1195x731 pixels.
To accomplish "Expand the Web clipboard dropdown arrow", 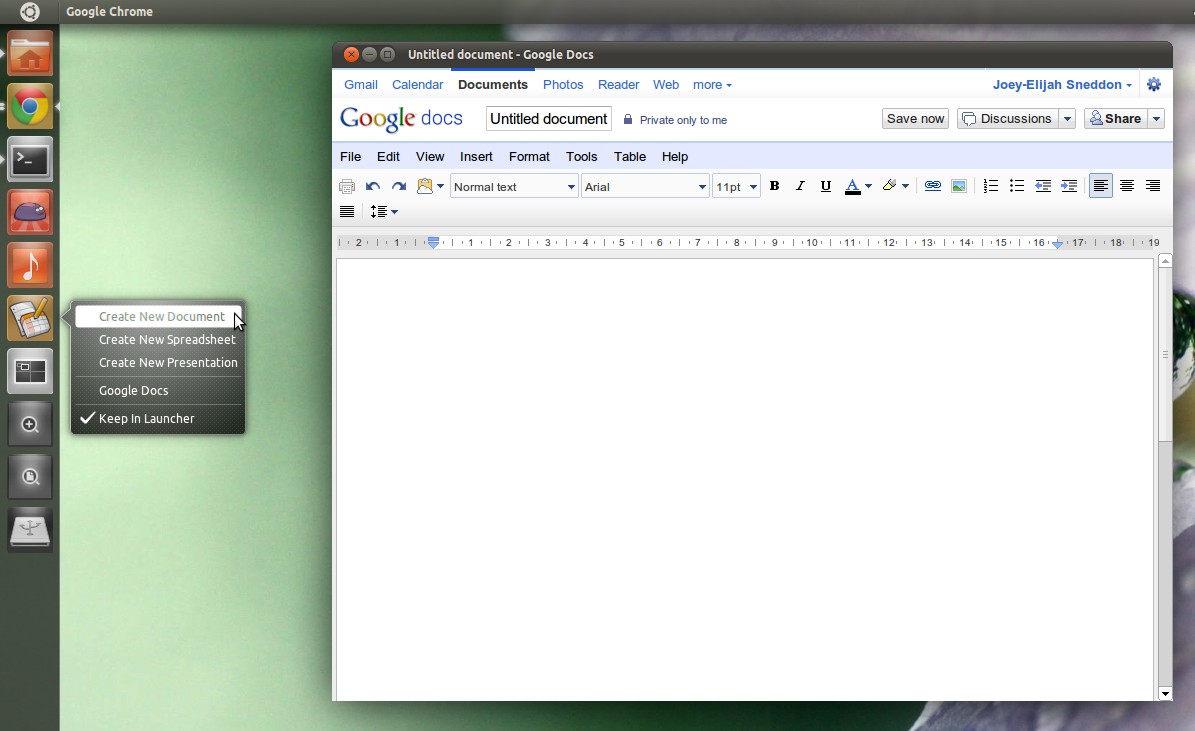I will pos(441,187).
